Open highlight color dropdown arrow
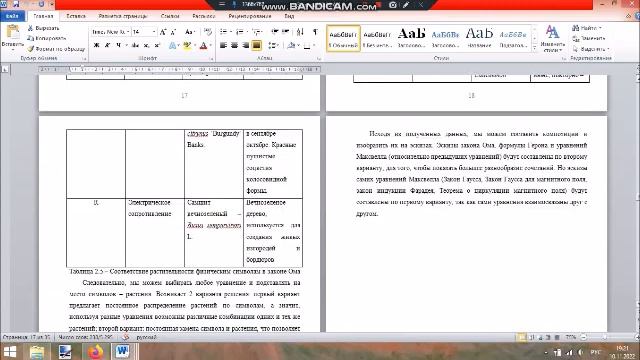The height and width of the screenshot is (360, 640). point(195,45)
